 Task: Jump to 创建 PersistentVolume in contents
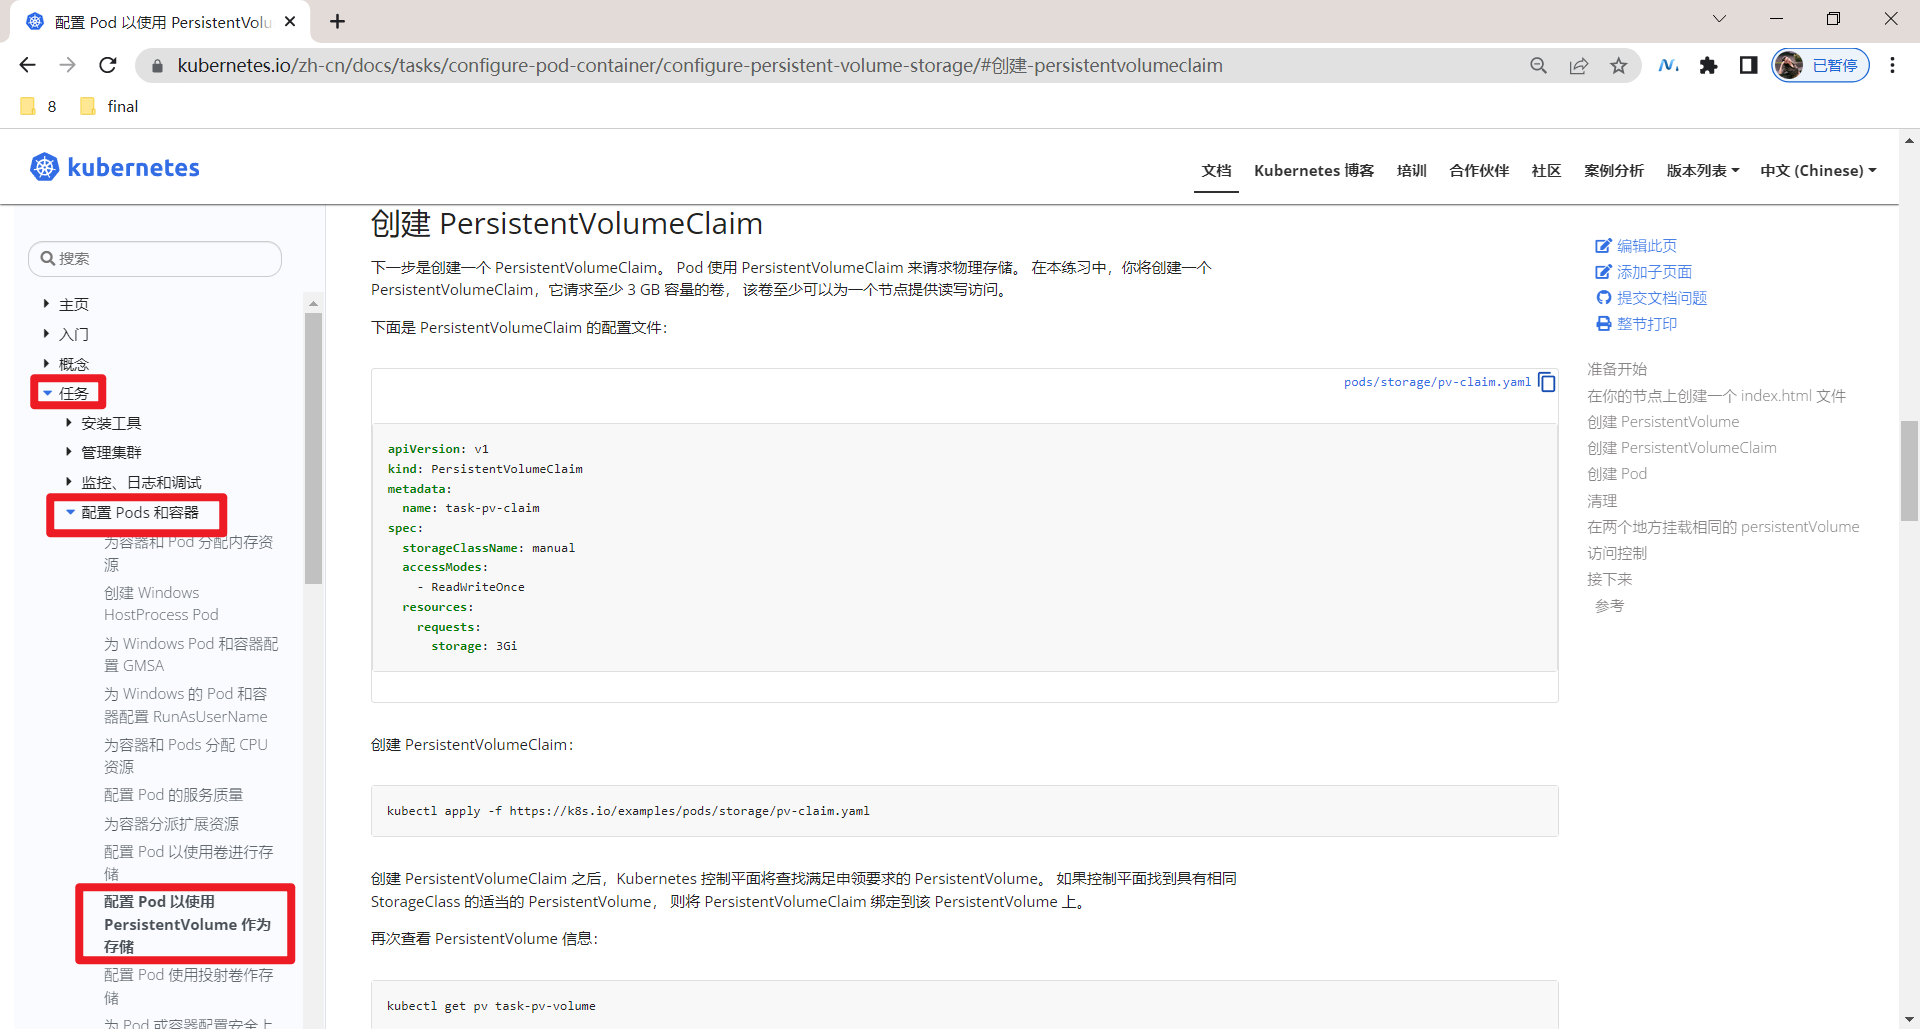pos(1663,422)
